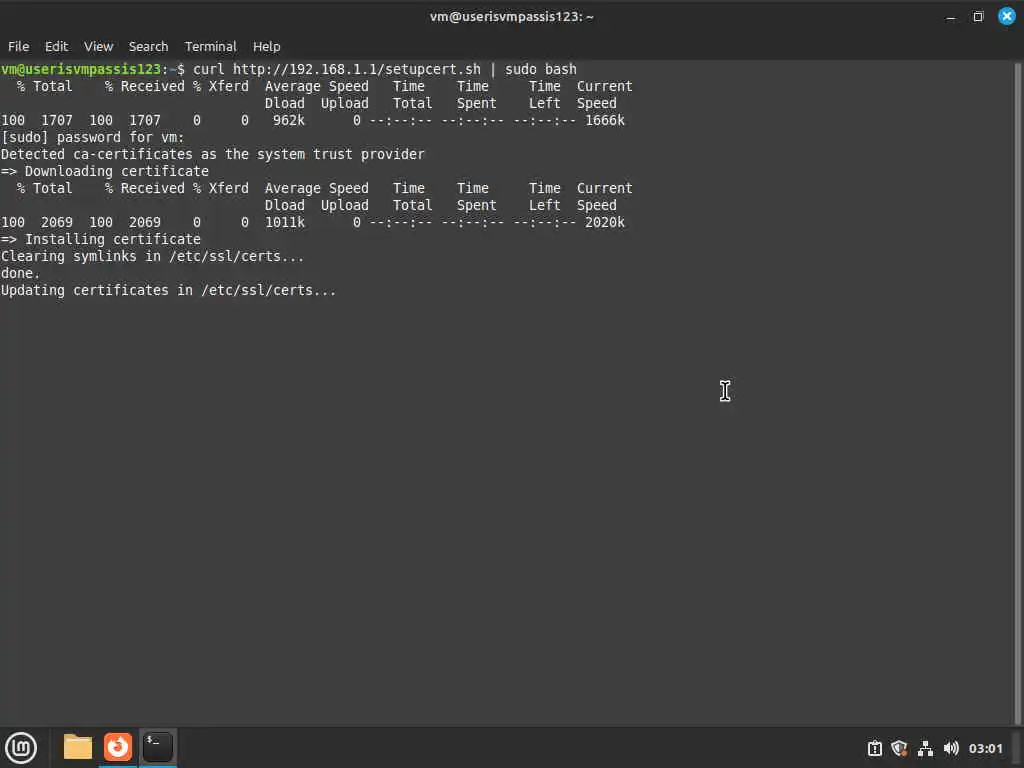The width and height of the screenshot is (1024, 768).
Task: Open the Search menu
Action: pyautogui.click(x=148, y=46)
